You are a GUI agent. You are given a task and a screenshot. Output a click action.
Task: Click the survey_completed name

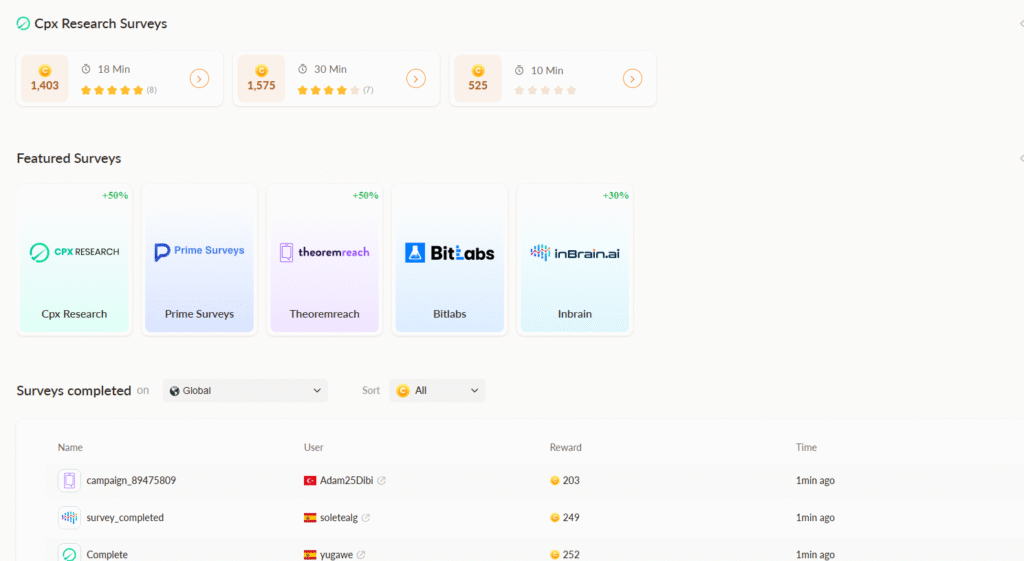[125, 517]
